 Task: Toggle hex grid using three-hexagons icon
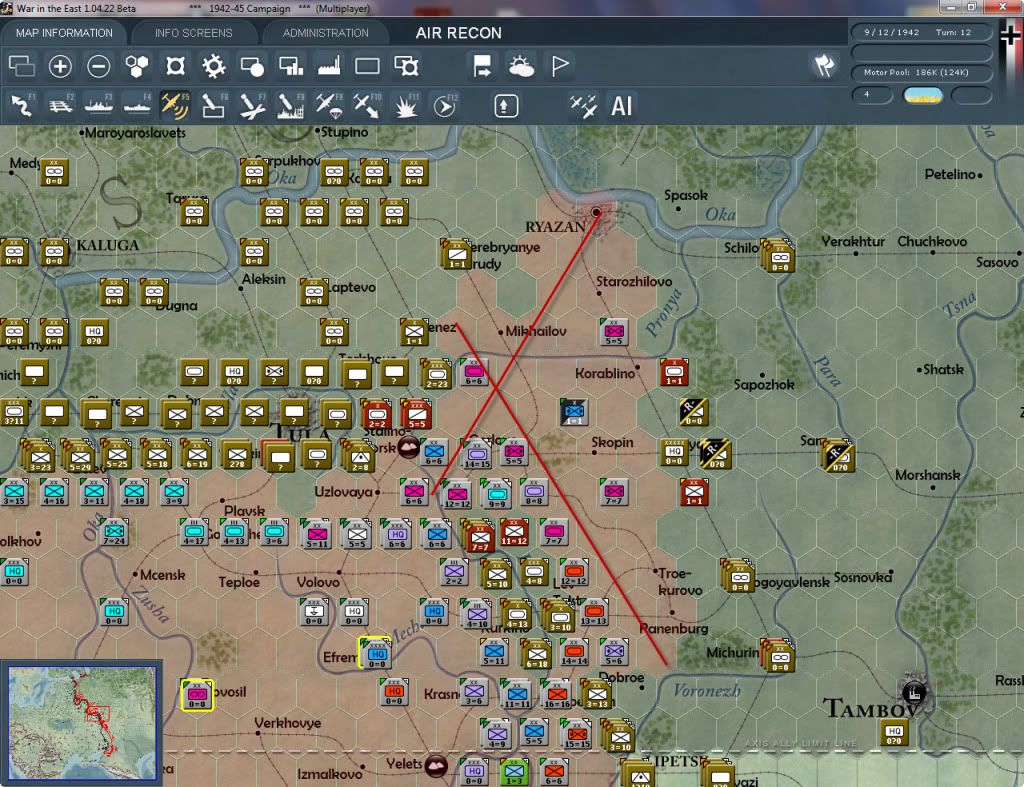click(x=136, y=66)
